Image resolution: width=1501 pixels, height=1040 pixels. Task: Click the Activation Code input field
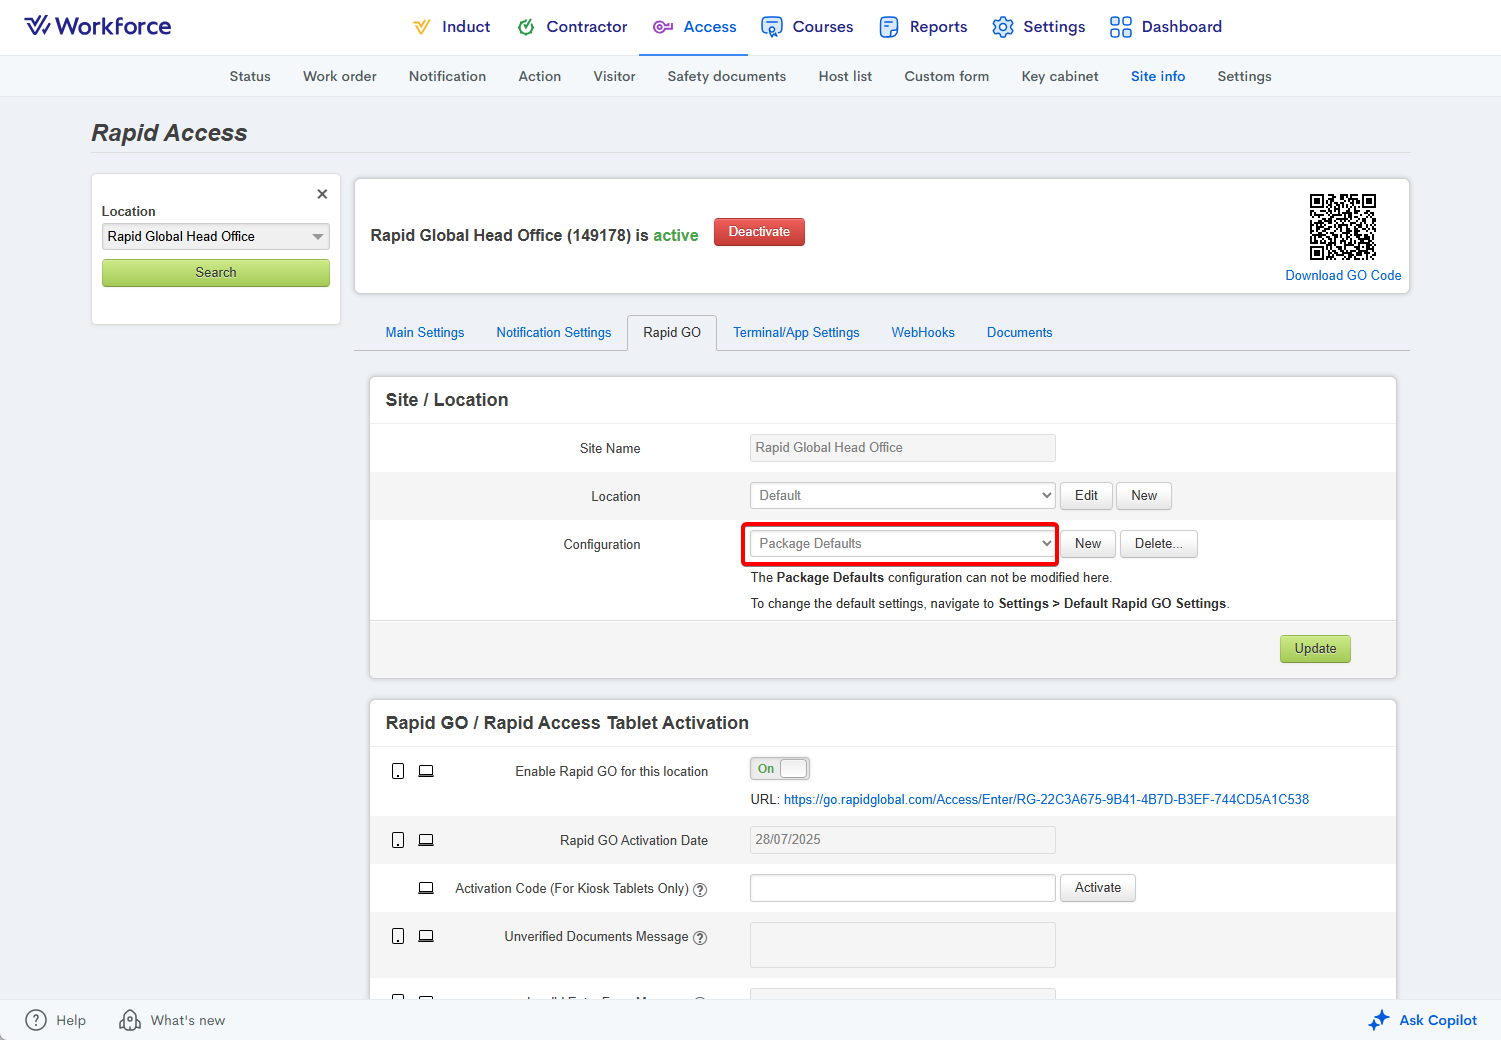[902, 888]
